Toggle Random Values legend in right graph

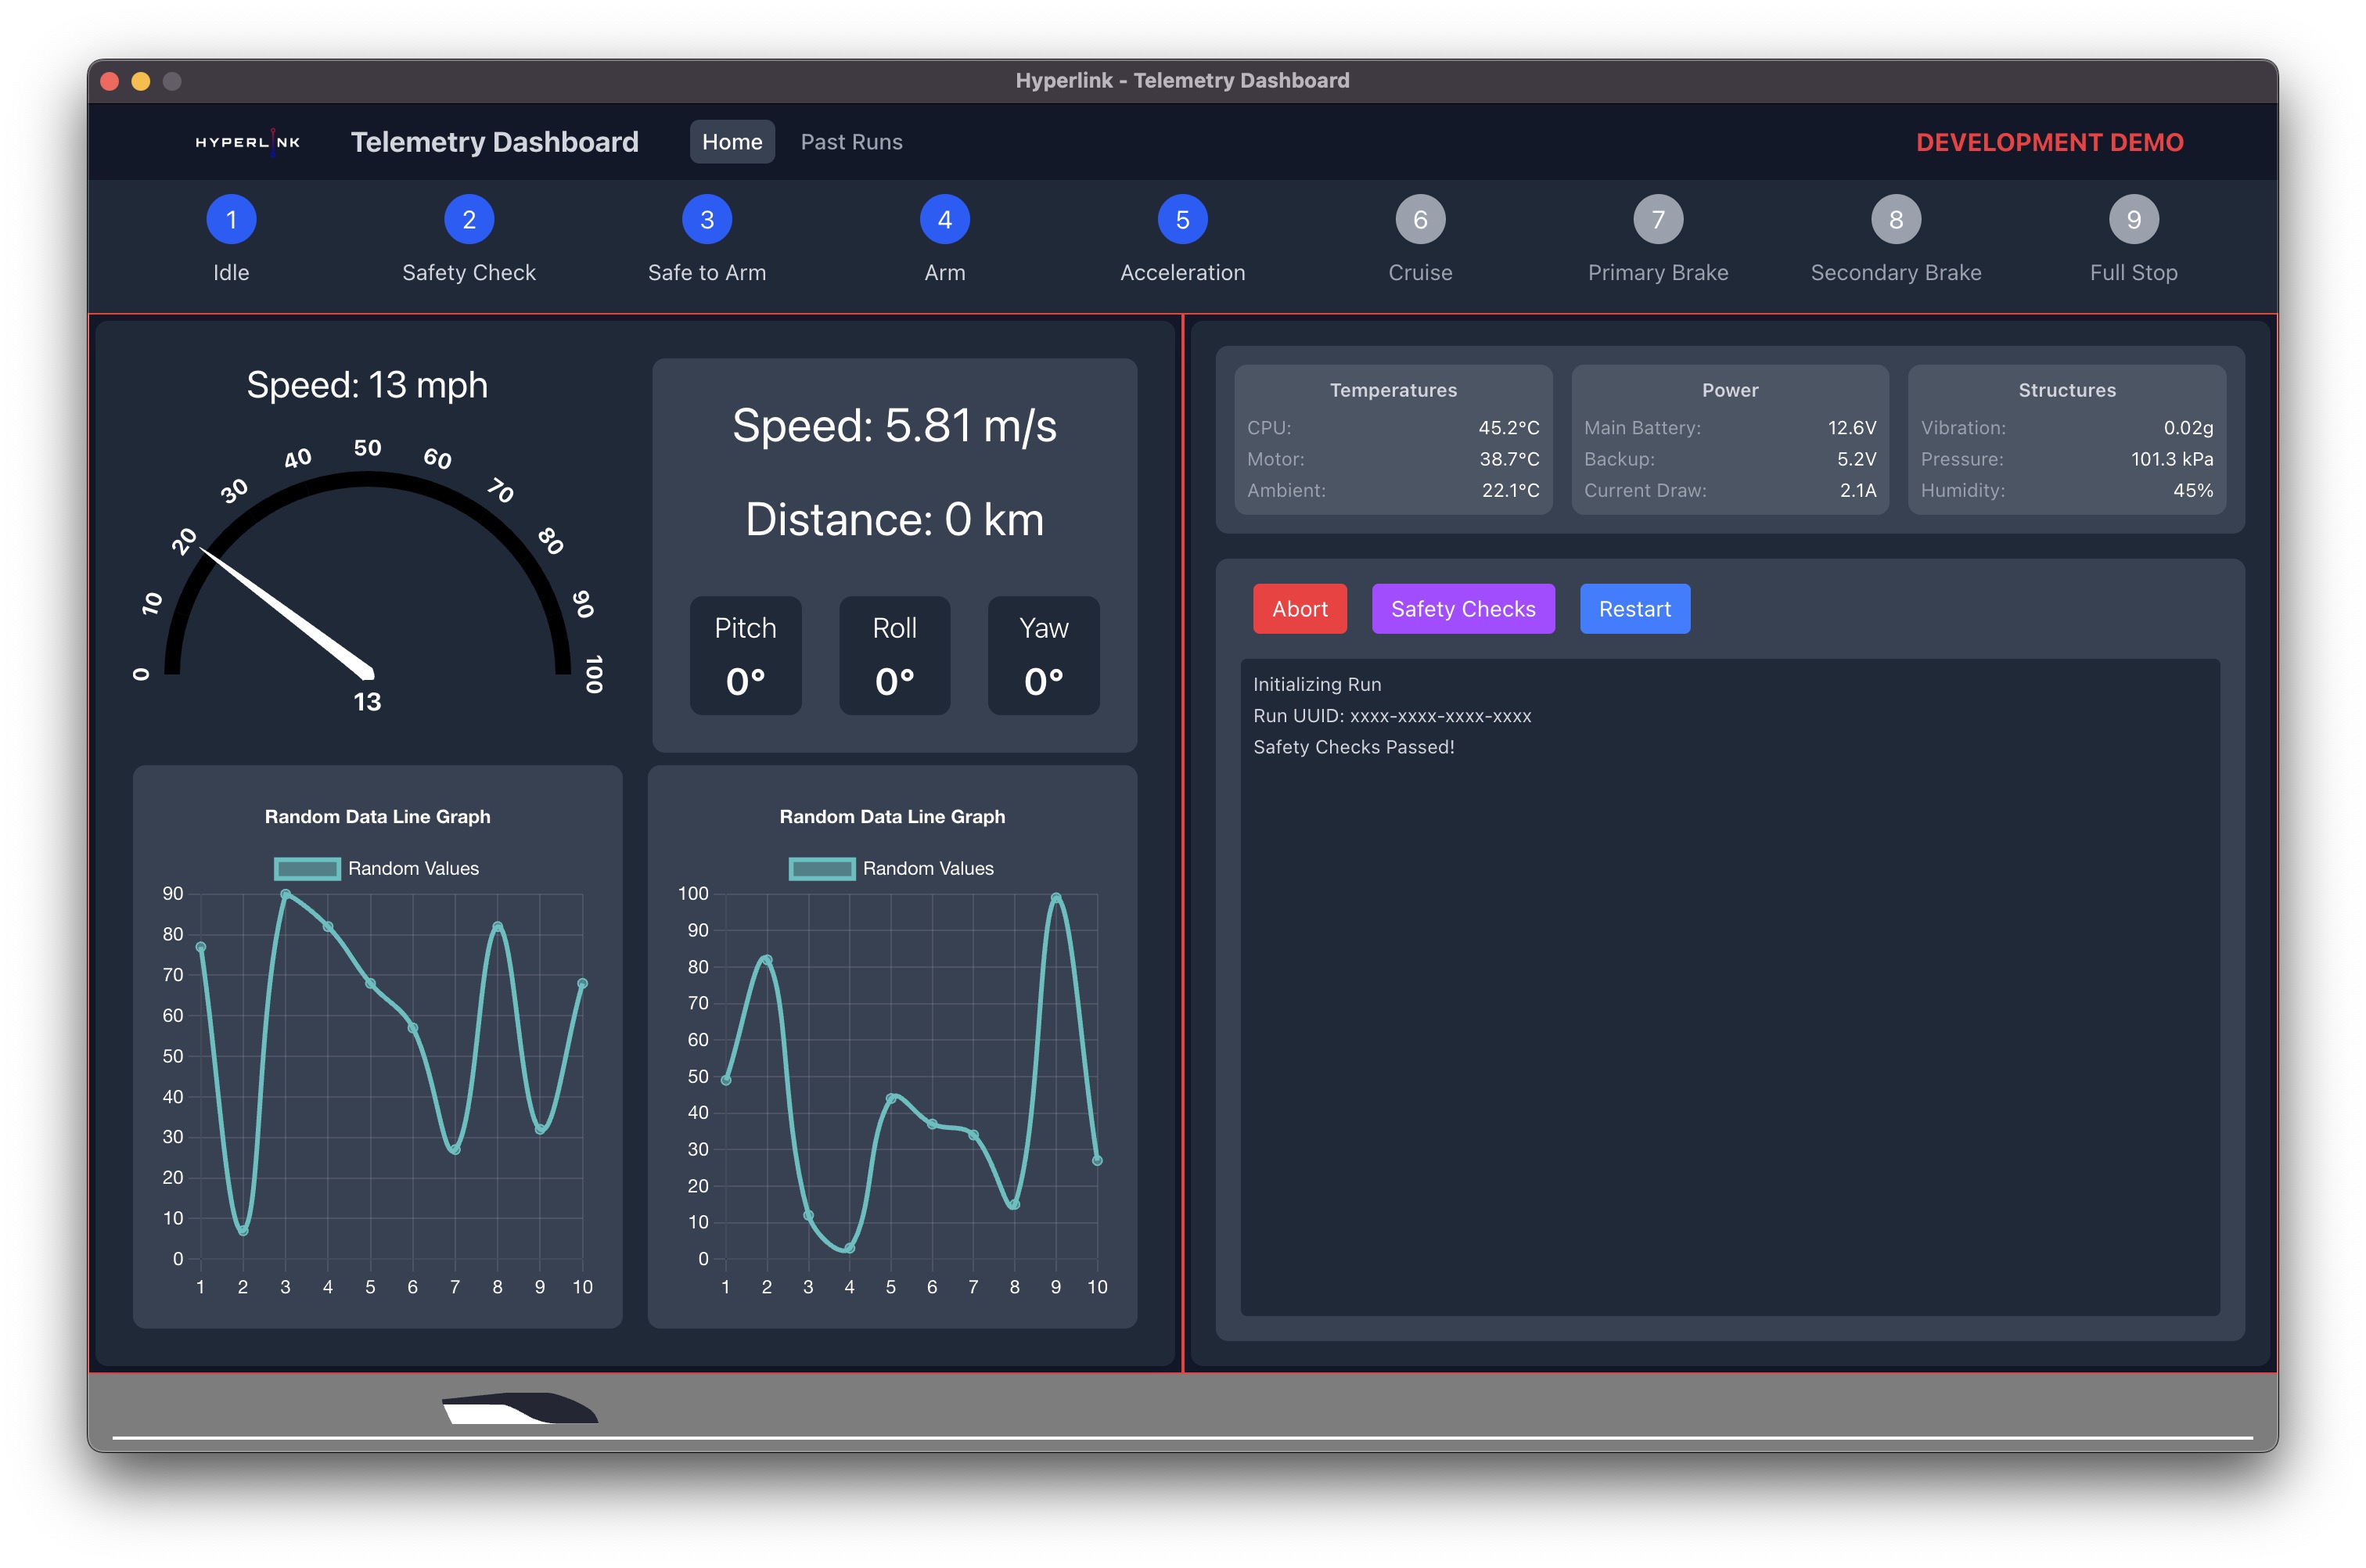tap(892, 868)
